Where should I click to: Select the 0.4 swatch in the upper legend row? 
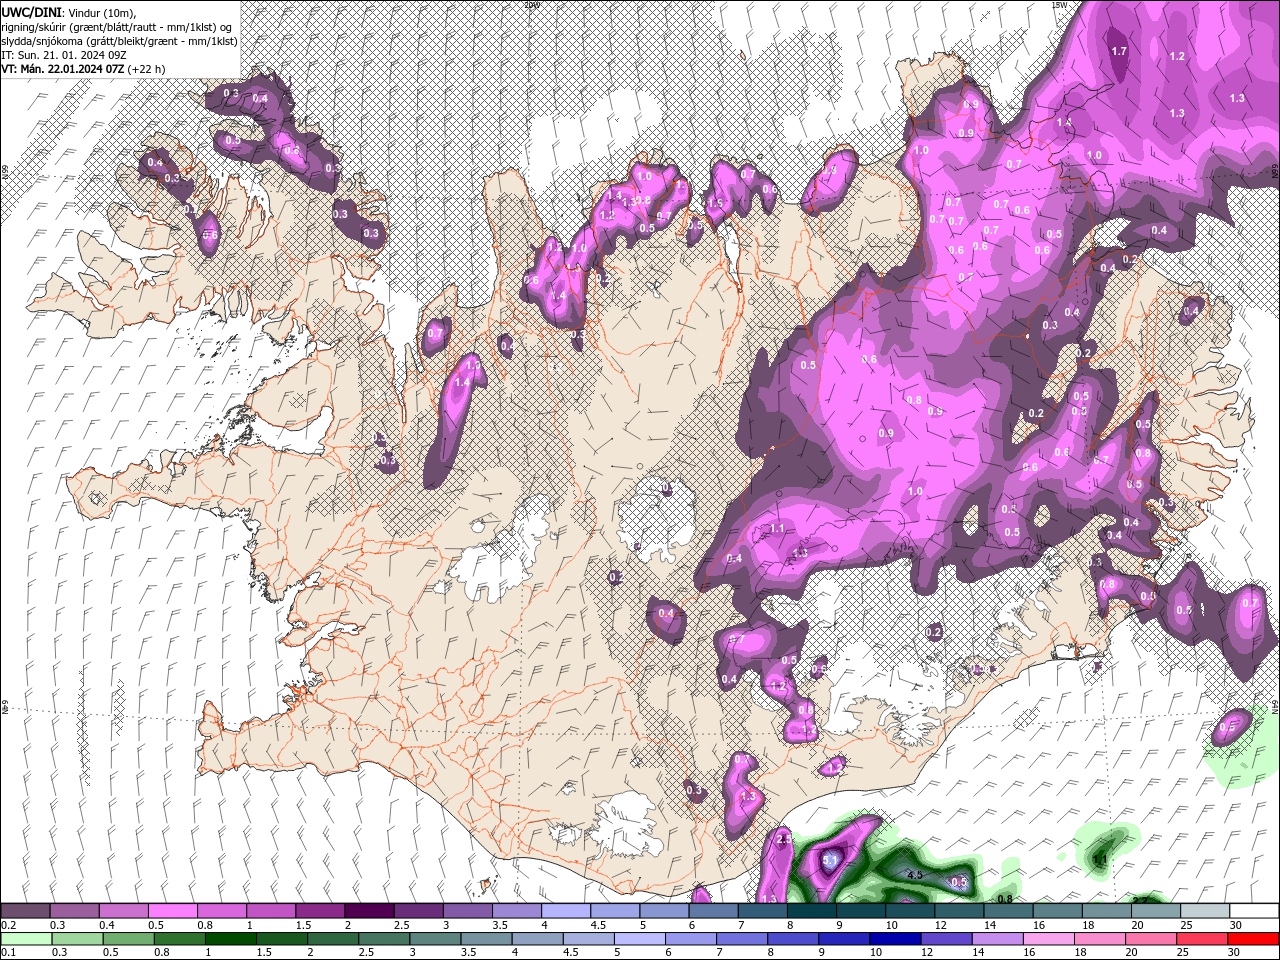(x=122, y=910)
